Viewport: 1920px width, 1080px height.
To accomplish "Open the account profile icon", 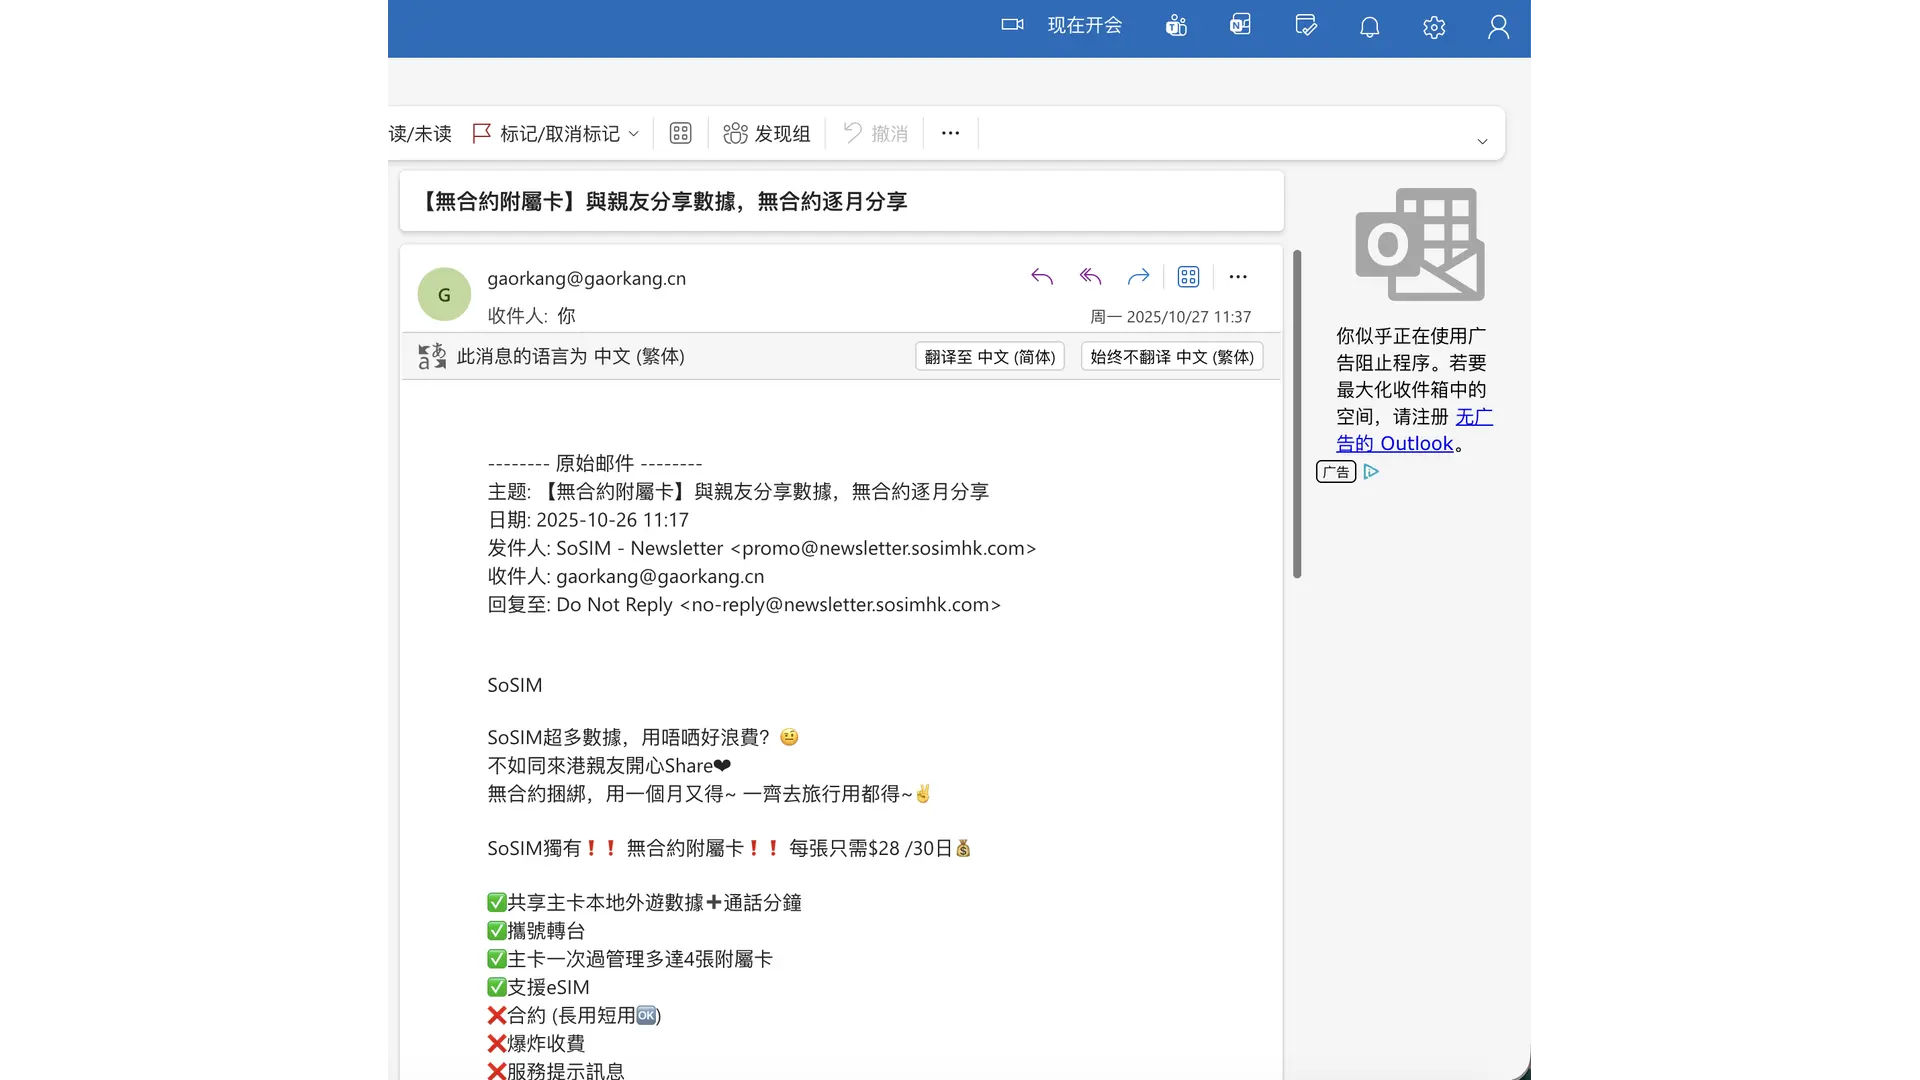I will pos(1497,27).
